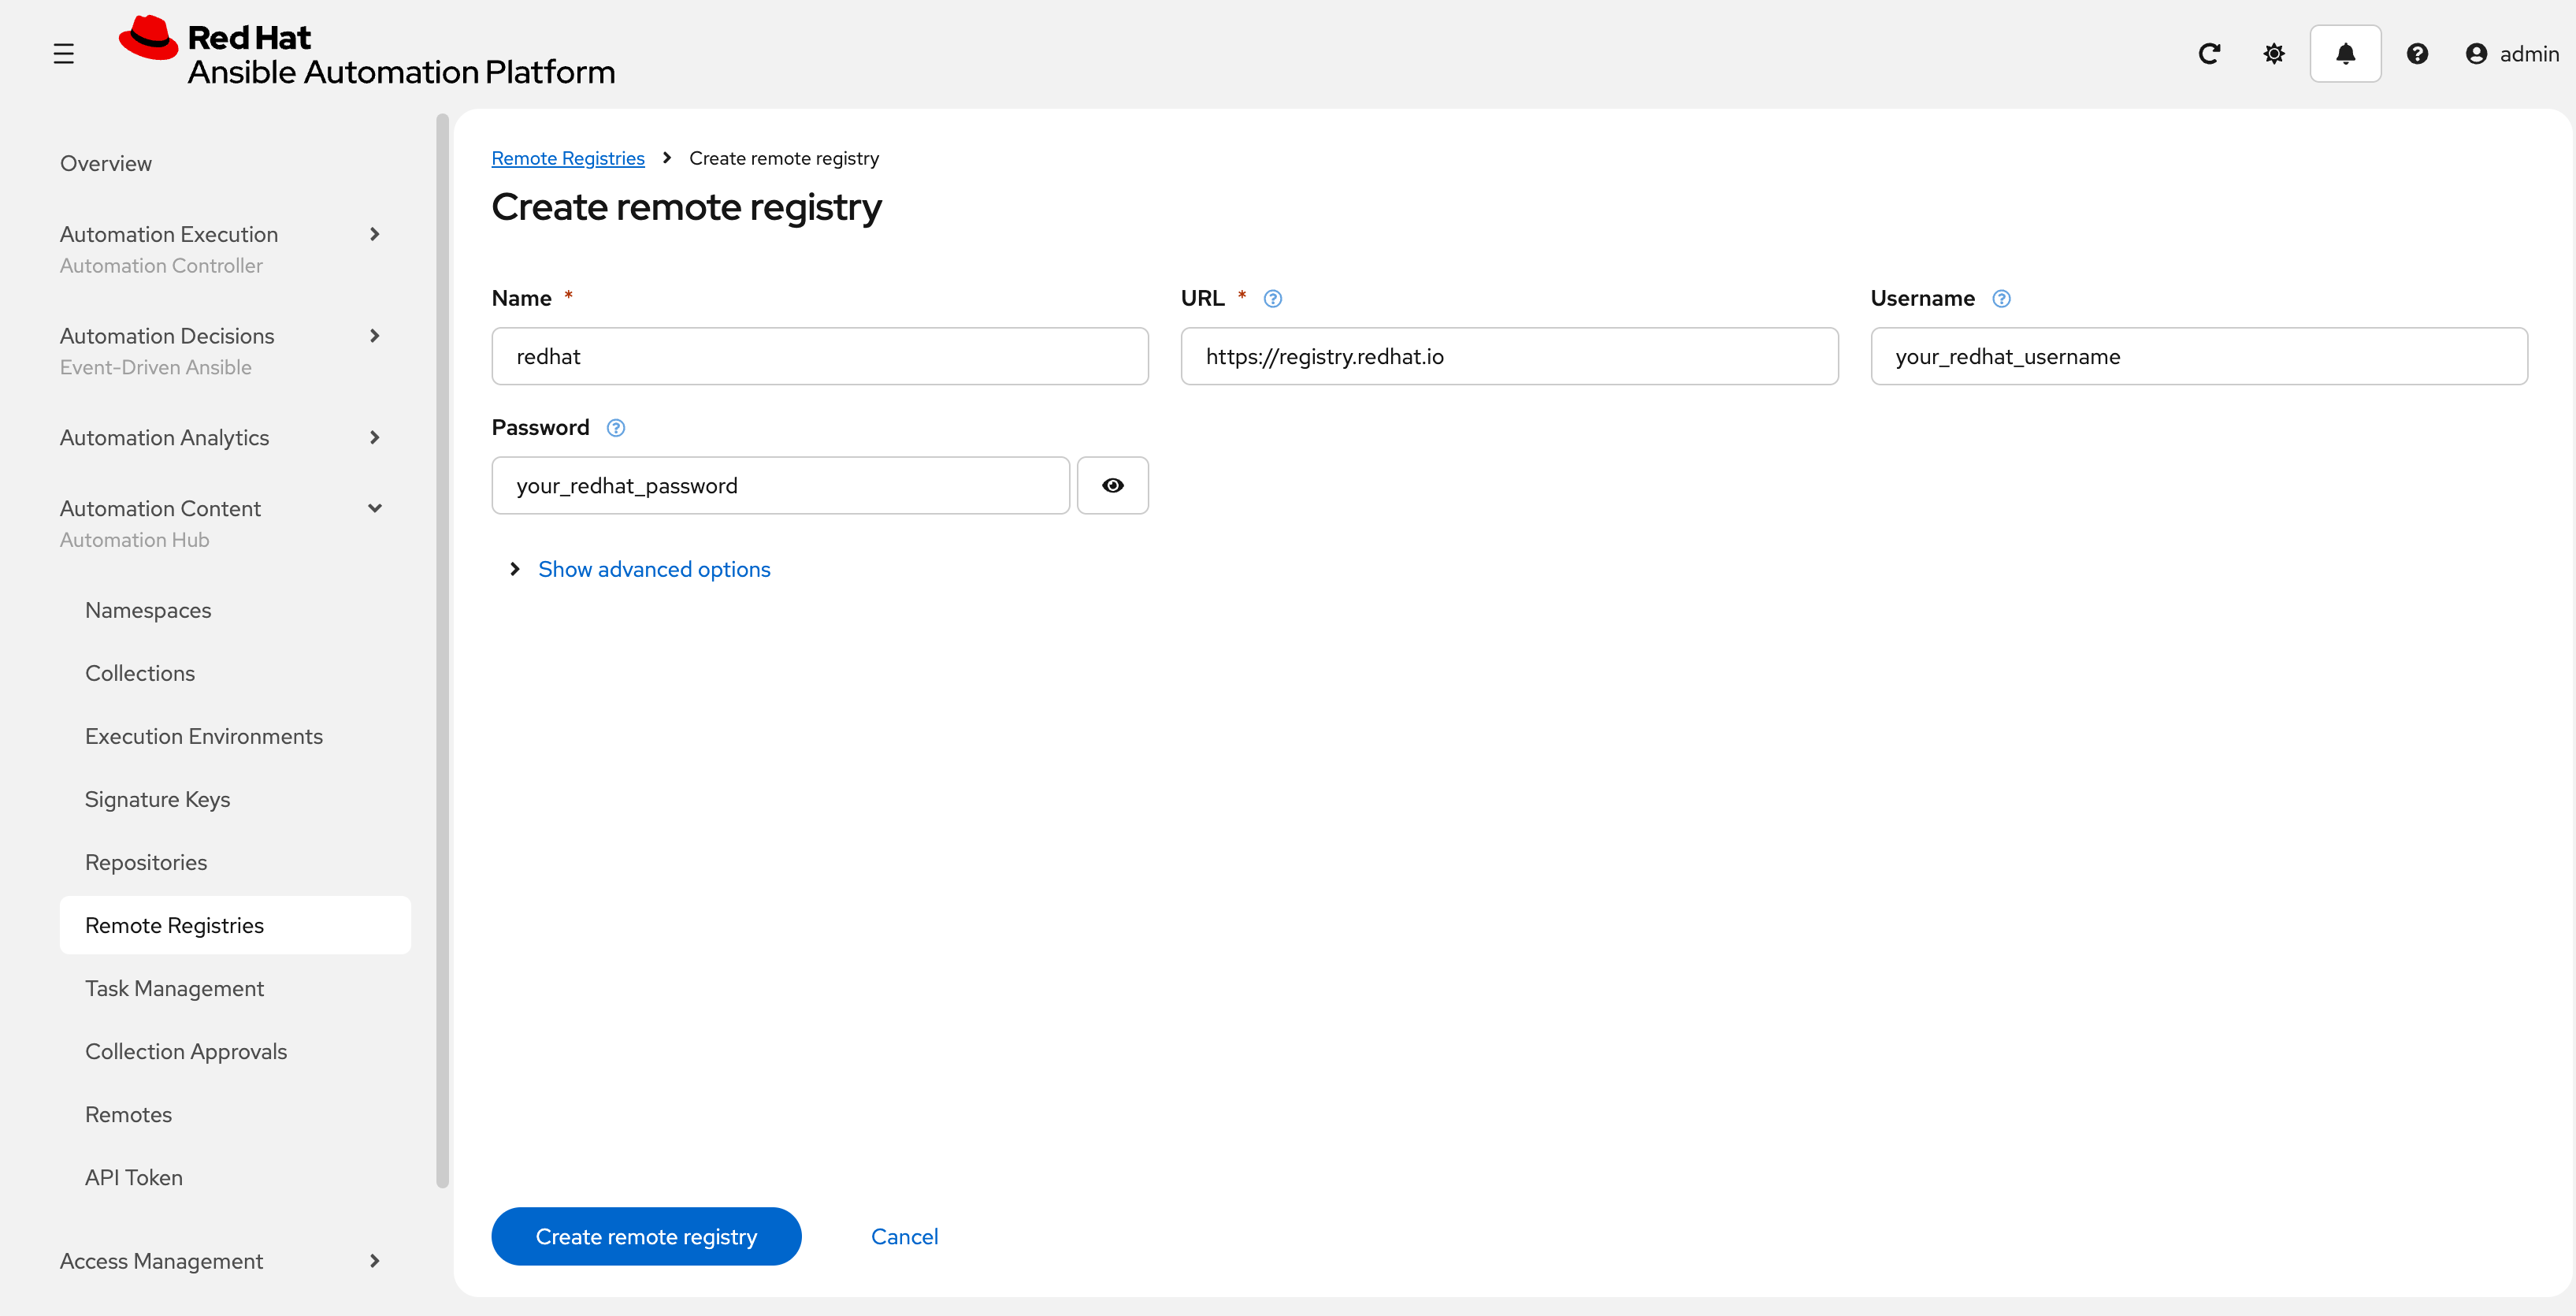
Task: Click the Password field help icon
Action: (615, 427)
